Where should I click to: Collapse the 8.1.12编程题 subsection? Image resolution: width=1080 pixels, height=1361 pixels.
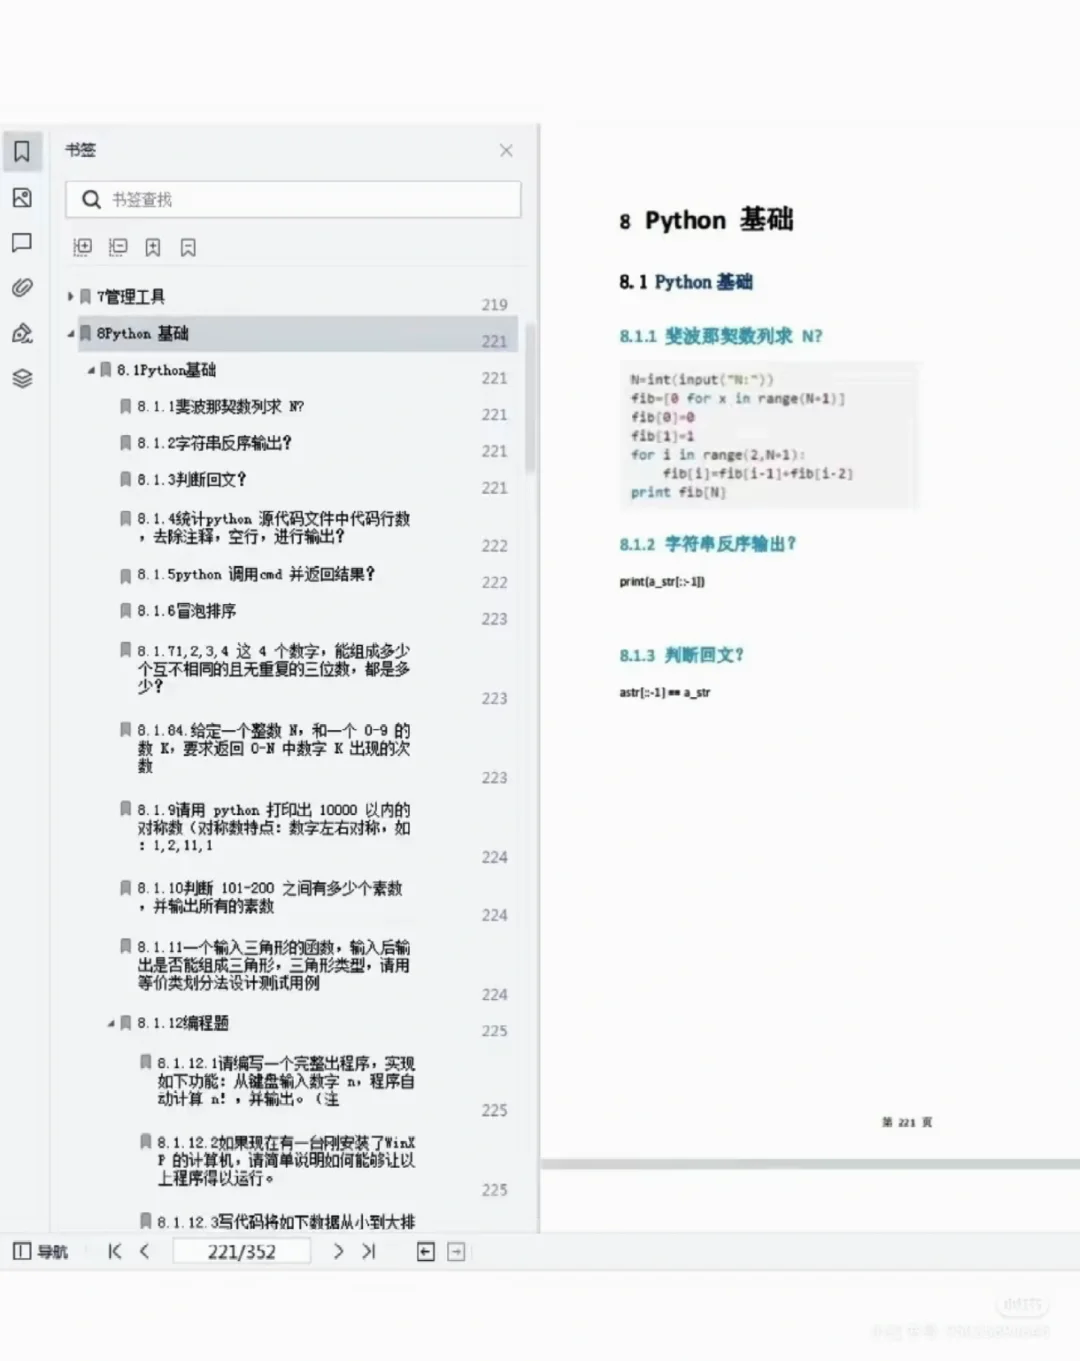pos(110,1023)
